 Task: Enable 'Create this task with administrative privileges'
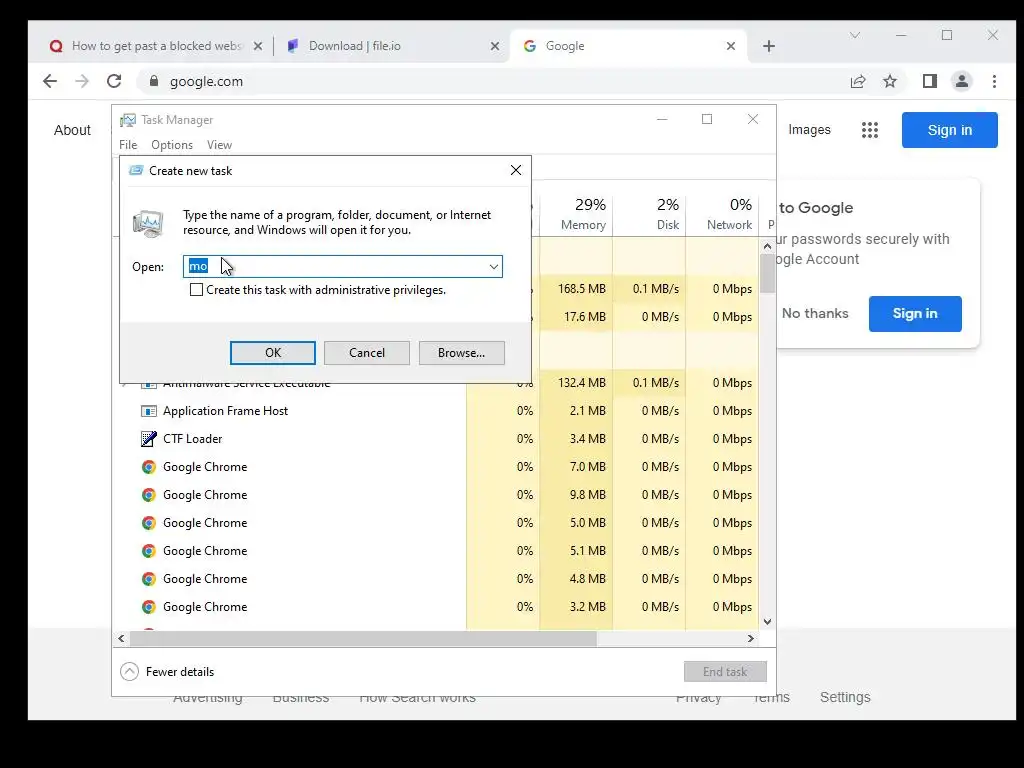click(196, 289)
